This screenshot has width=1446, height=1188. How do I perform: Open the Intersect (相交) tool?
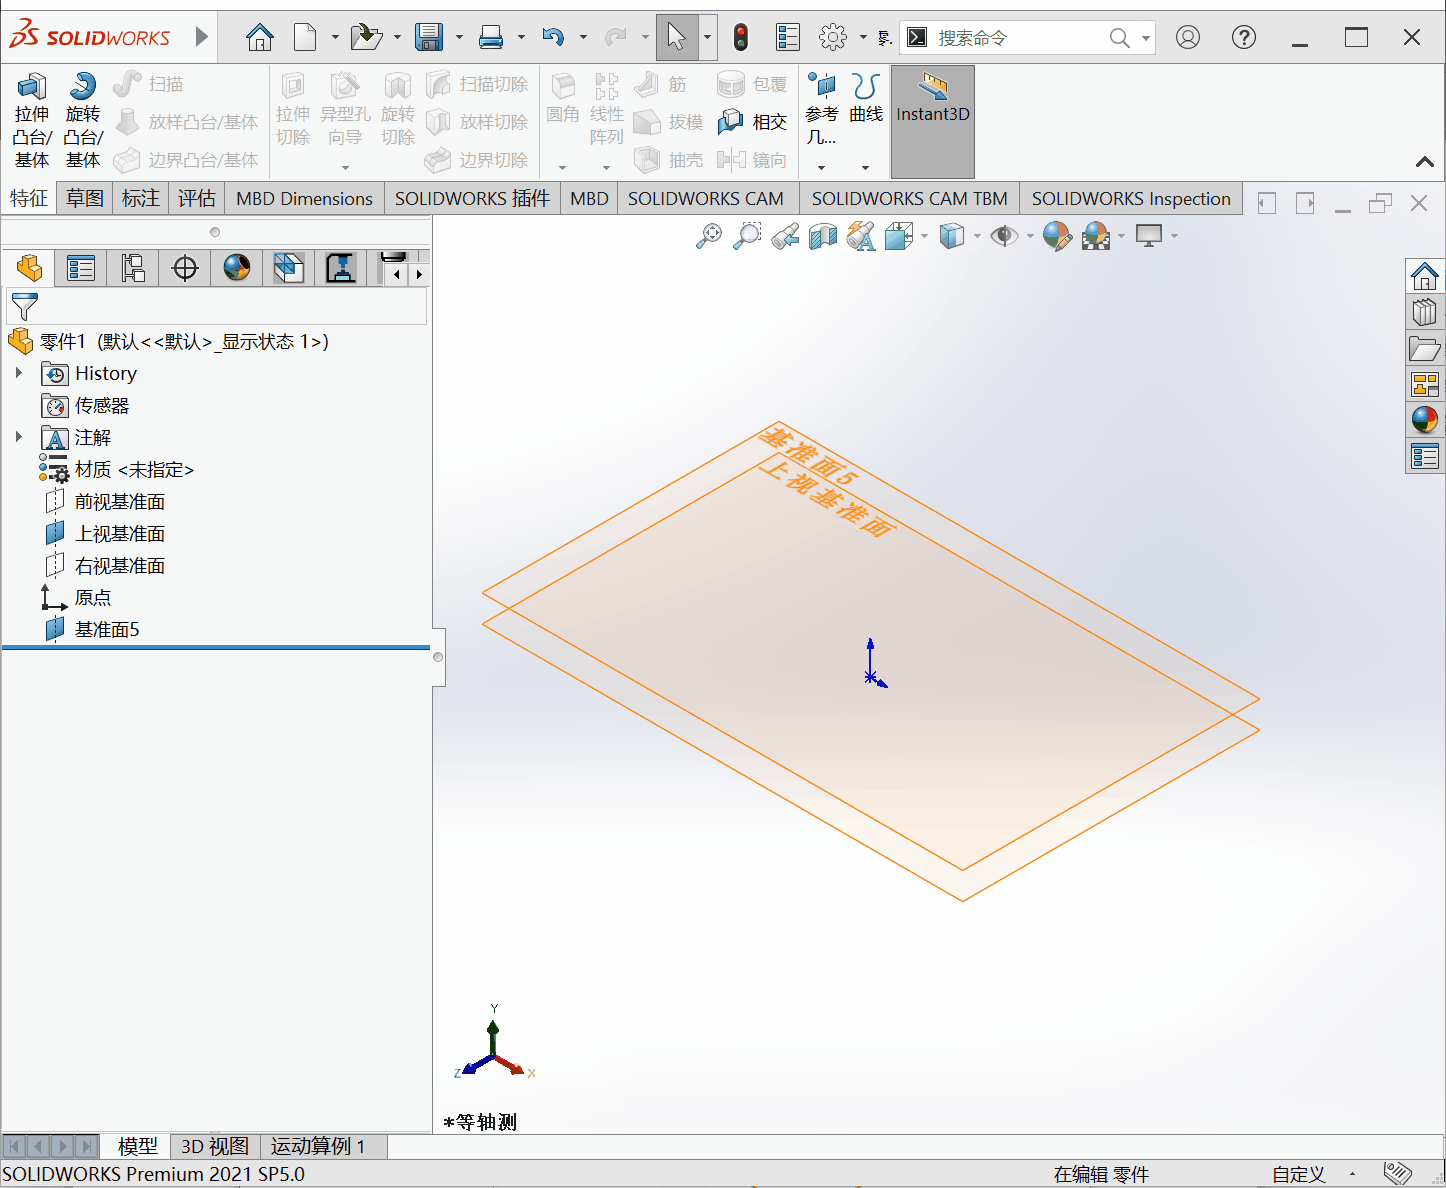(x=753, y=122)
